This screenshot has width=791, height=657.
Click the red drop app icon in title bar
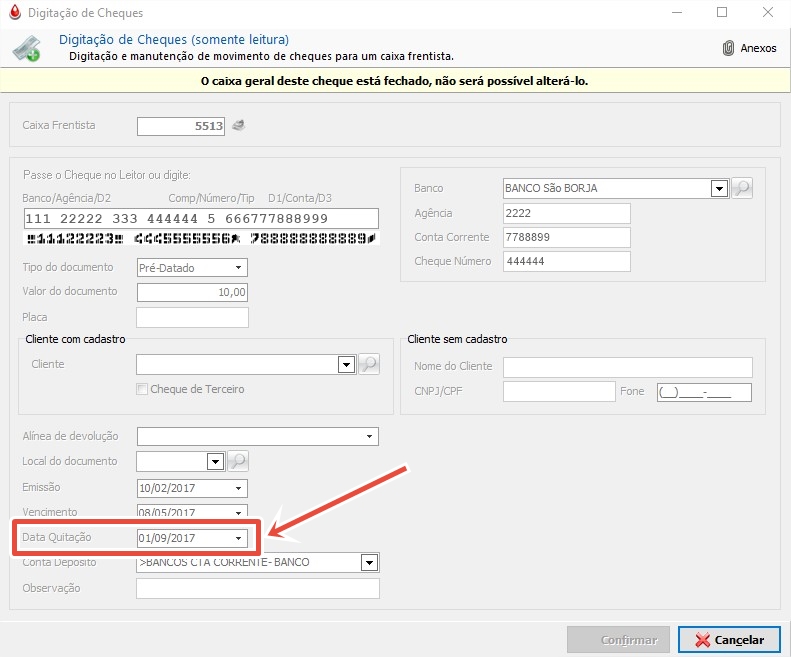coord(15,13)
